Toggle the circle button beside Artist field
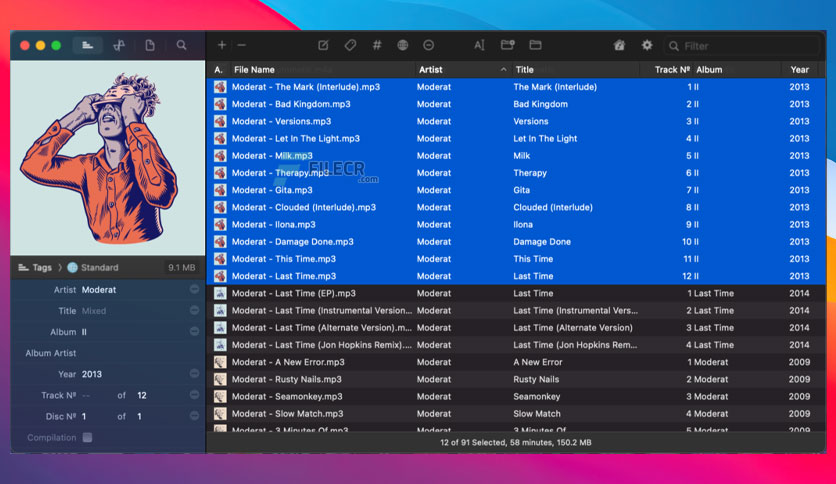Screen dimensions: 836x484 point(194,289)
